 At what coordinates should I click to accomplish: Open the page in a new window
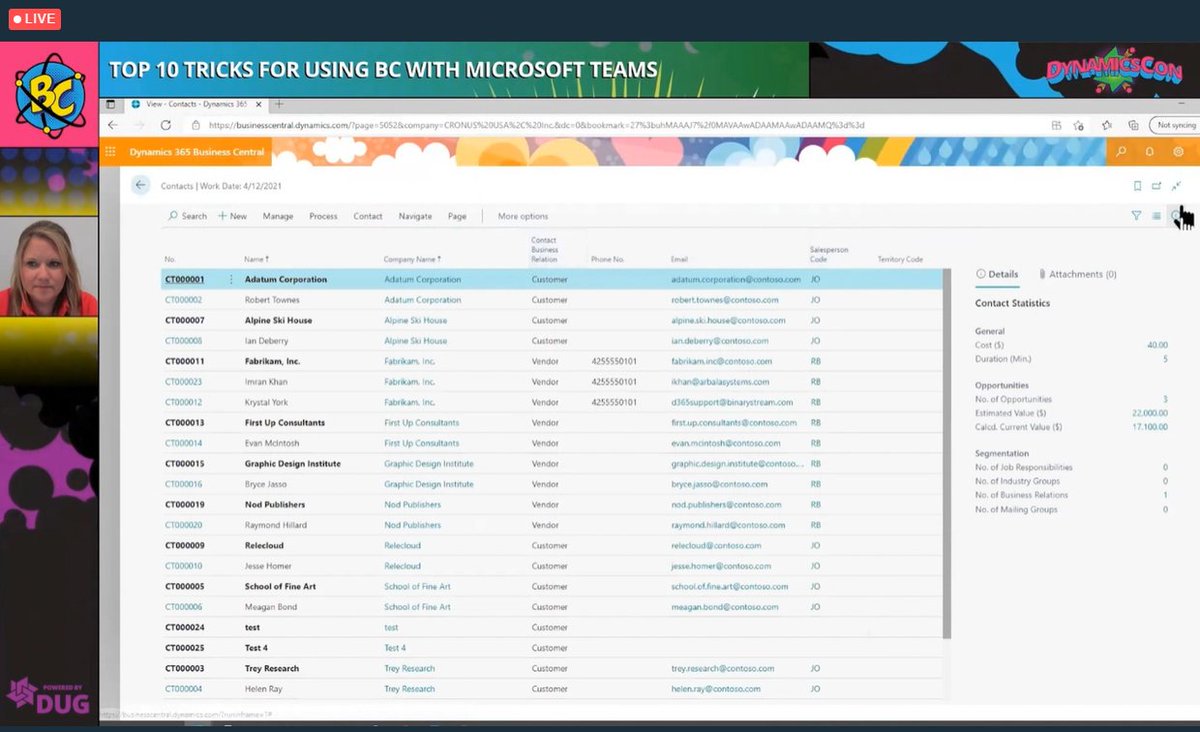1157,186
